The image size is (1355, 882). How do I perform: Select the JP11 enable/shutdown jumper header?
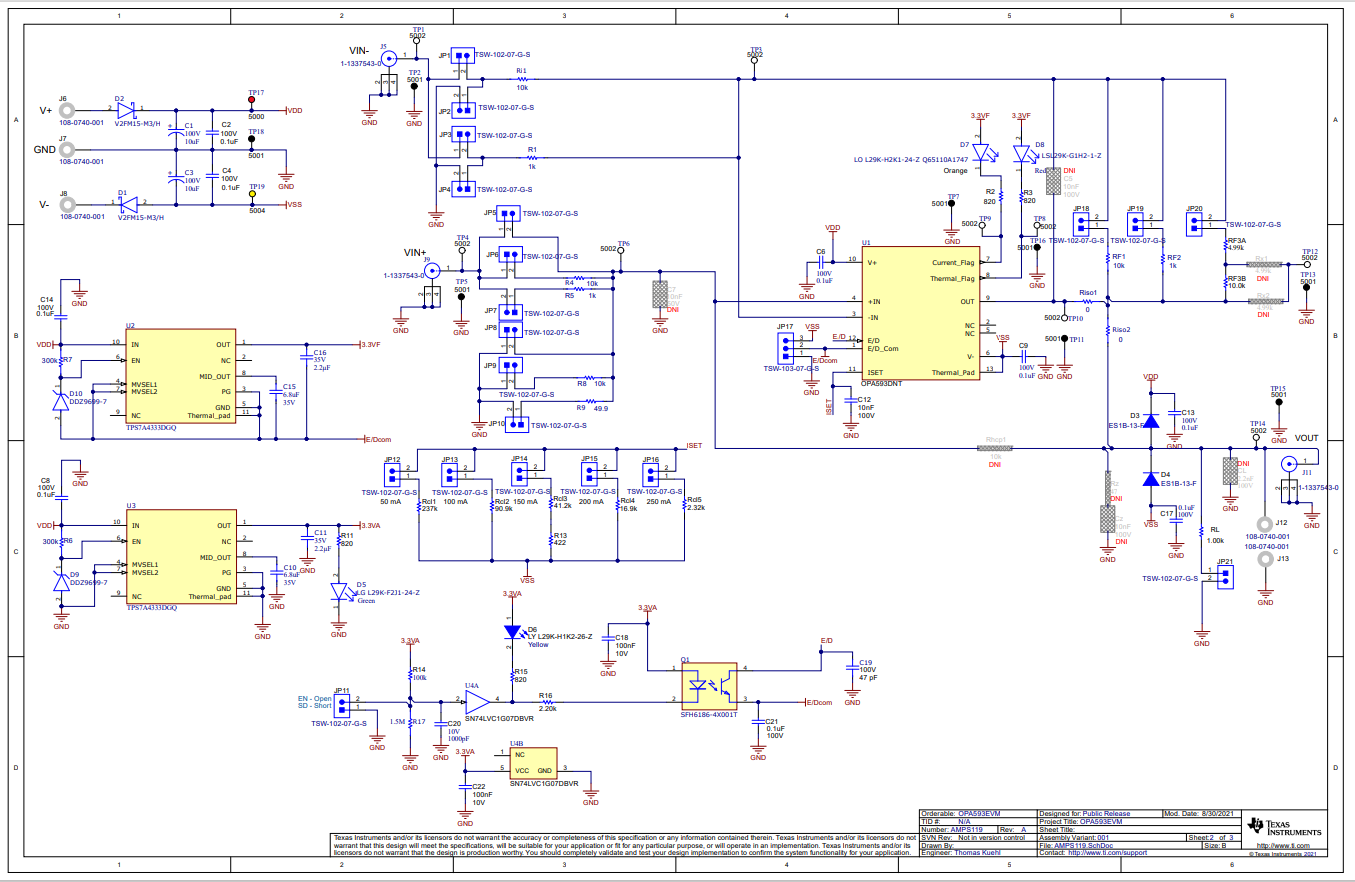tap(343, 704)
